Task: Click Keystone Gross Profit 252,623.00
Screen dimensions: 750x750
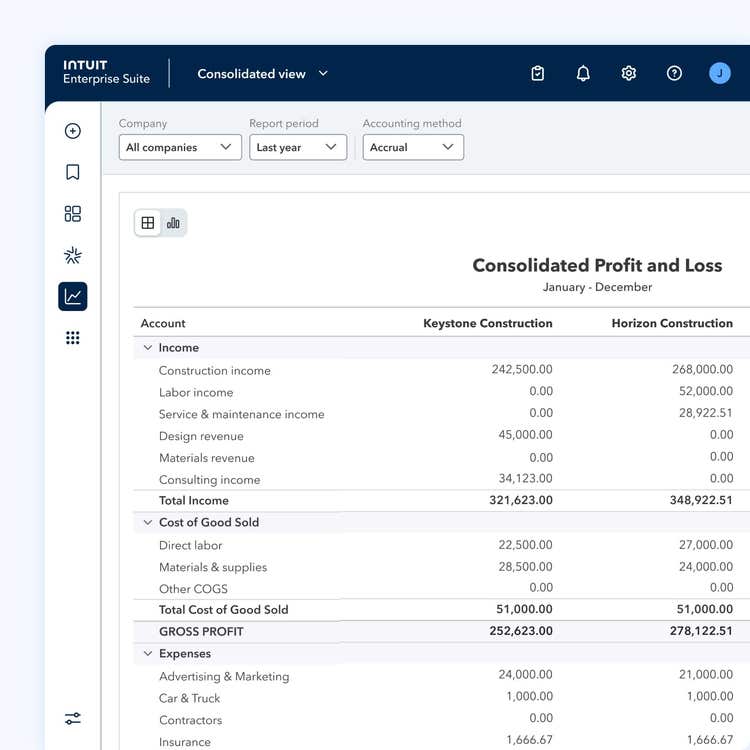Action: [x=520, y=631]
